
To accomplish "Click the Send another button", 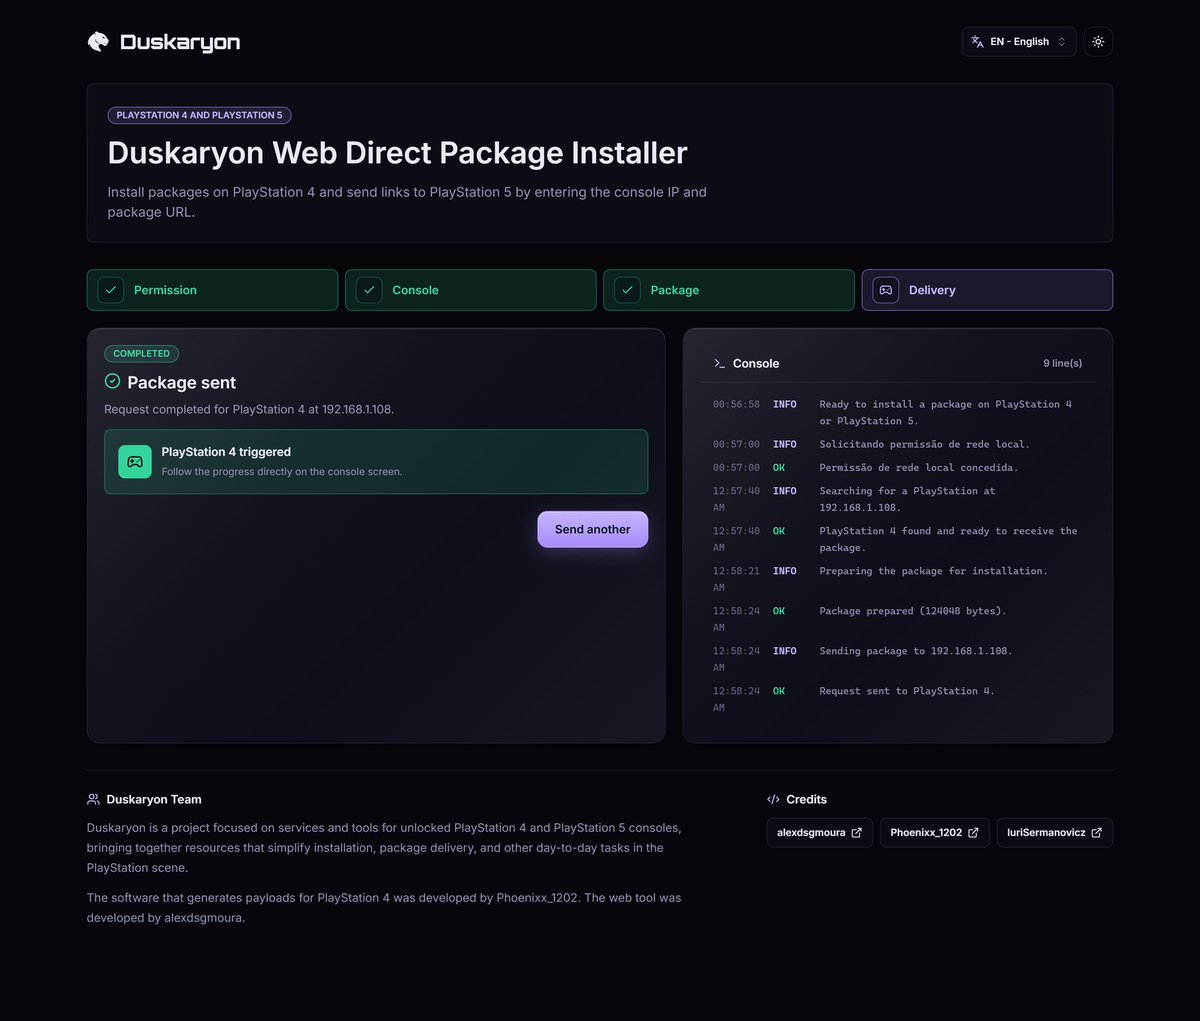I will pyautogui.click(x=593, y=529).
